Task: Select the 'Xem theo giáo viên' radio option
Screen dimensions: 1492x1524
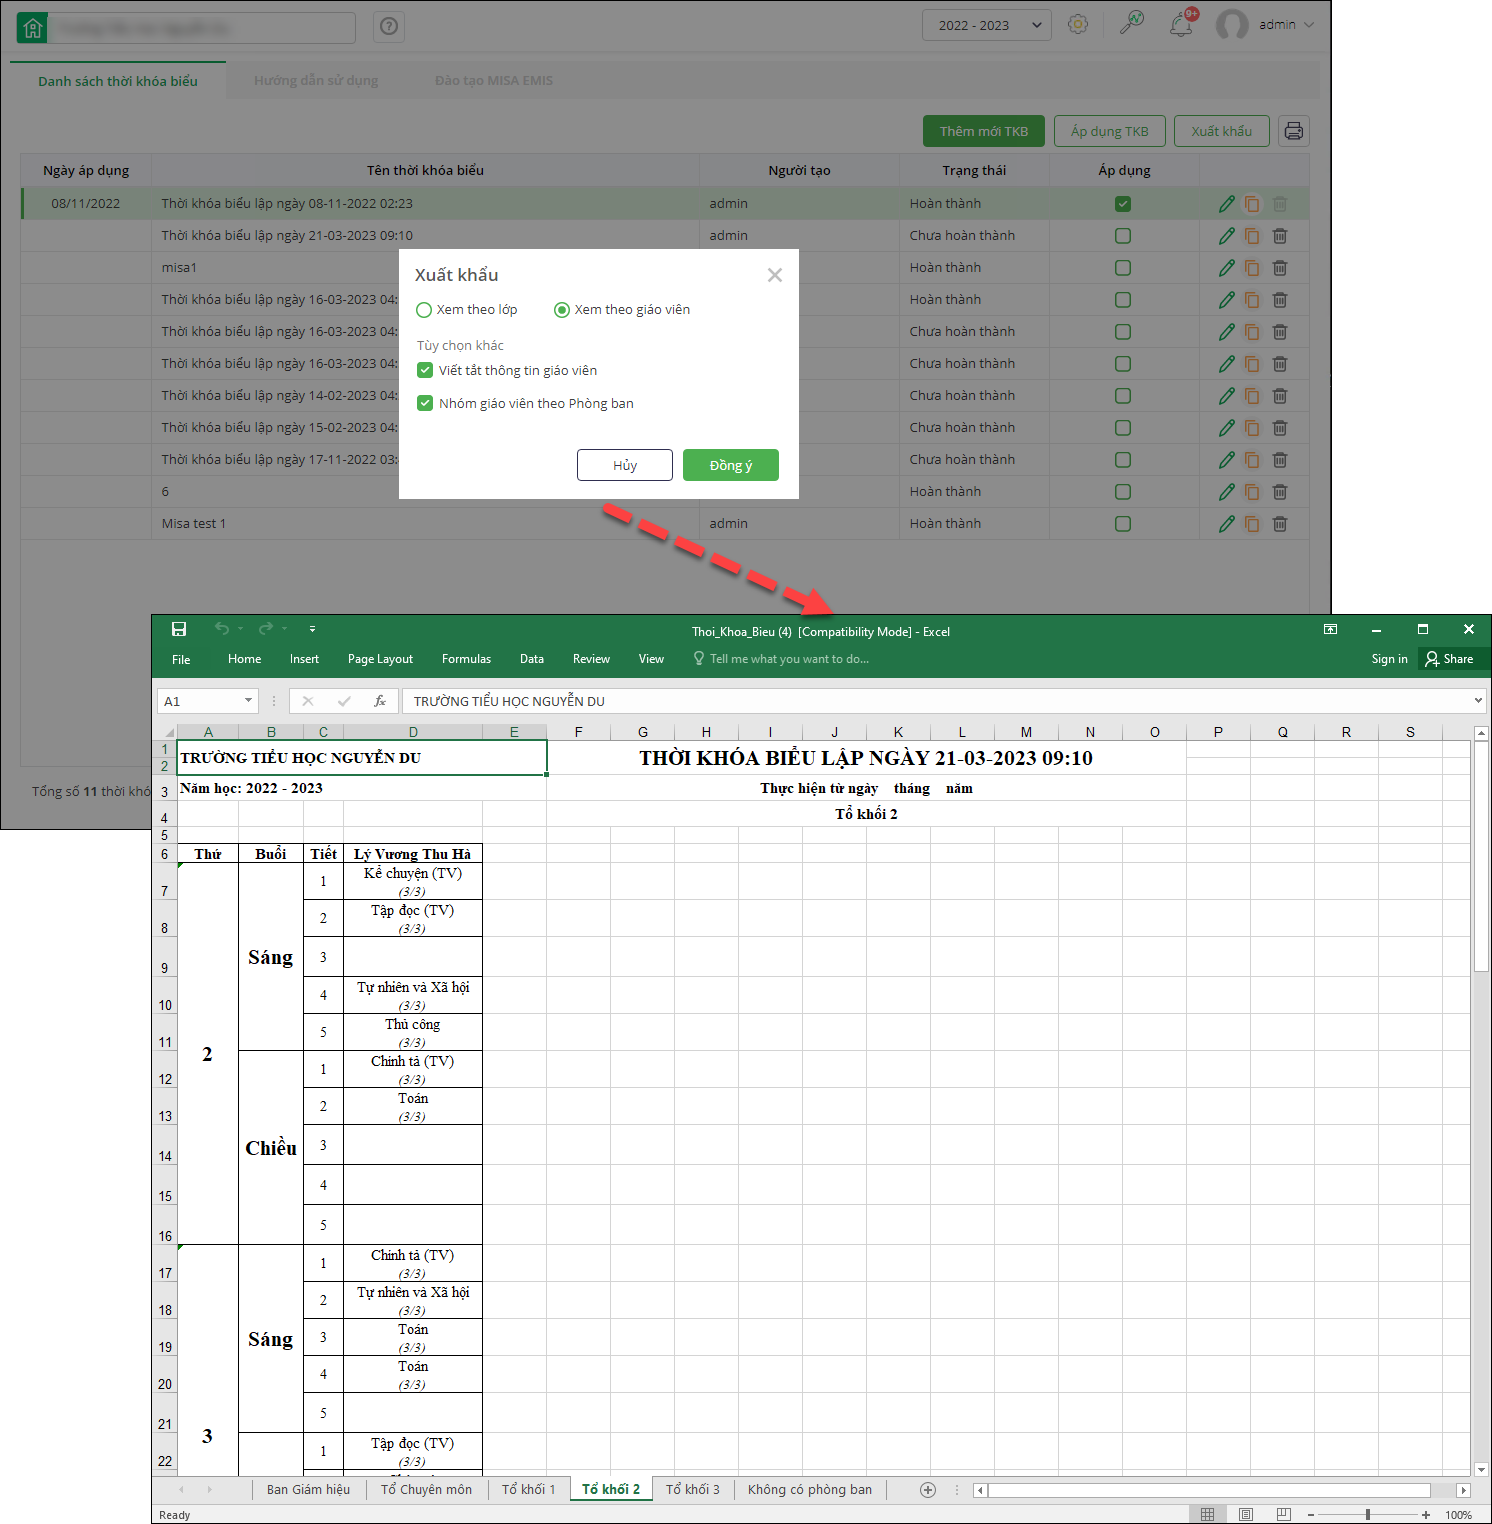Action: [x=562, y=310]
